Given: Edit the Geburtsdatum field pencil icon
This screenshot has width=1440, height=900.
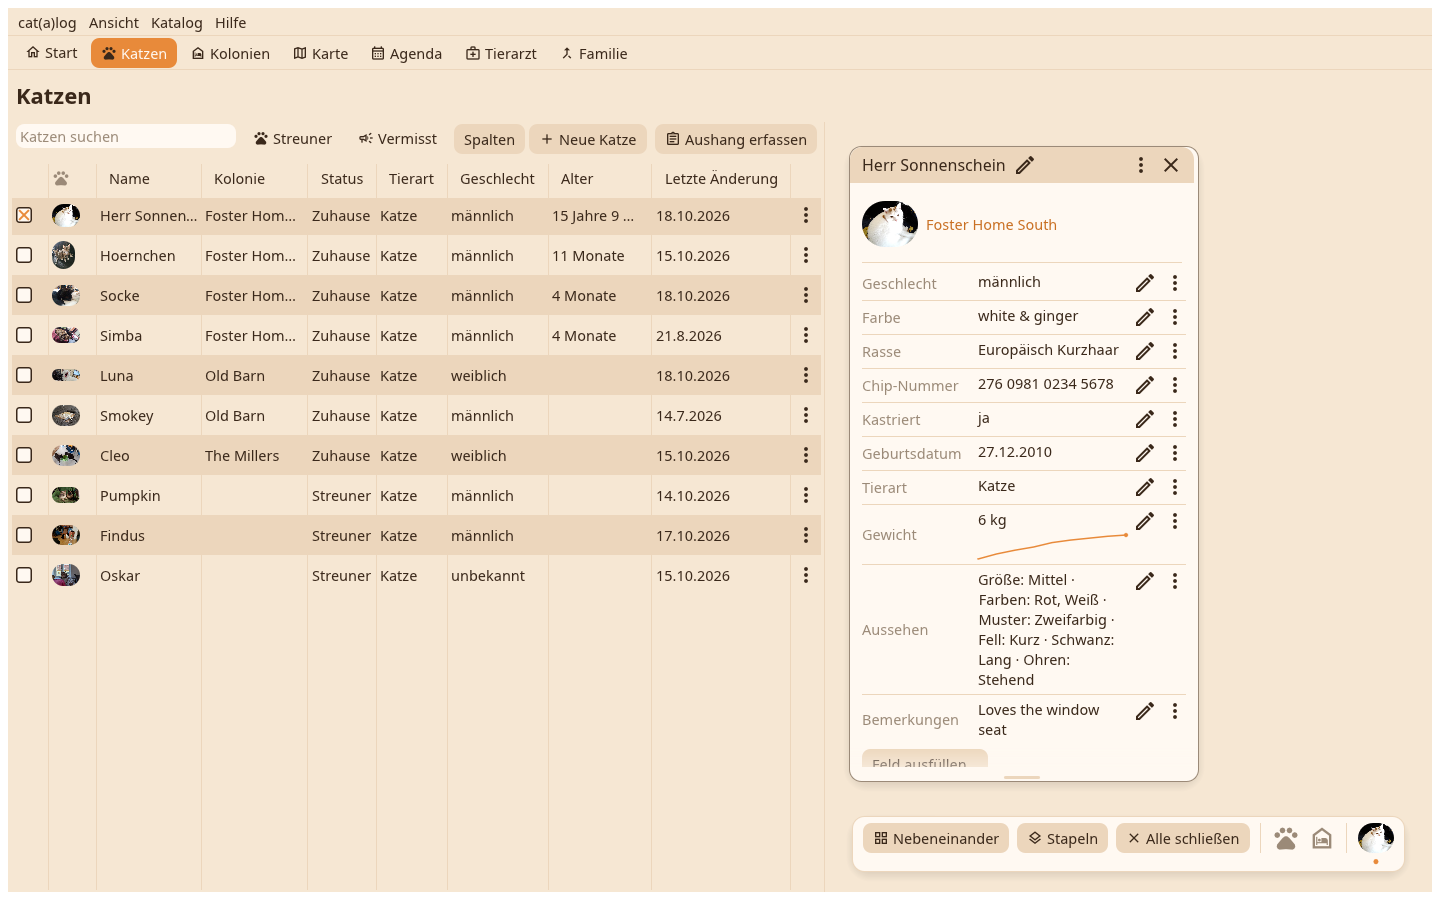Looking at the screenshot, I should (x=1145, y=453).
